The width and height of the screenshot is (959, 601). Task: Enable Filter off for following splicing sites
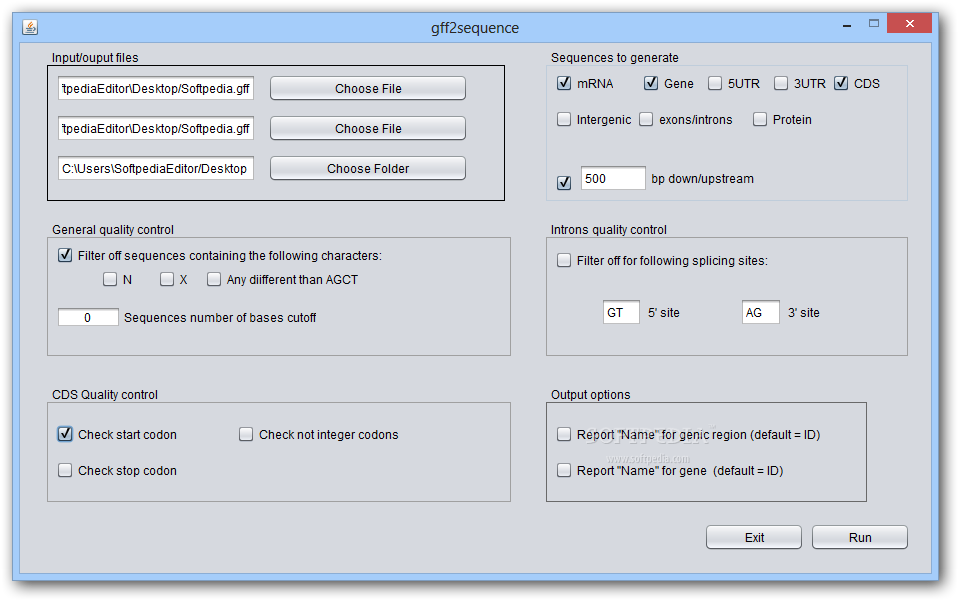click(x=564, y=260)
